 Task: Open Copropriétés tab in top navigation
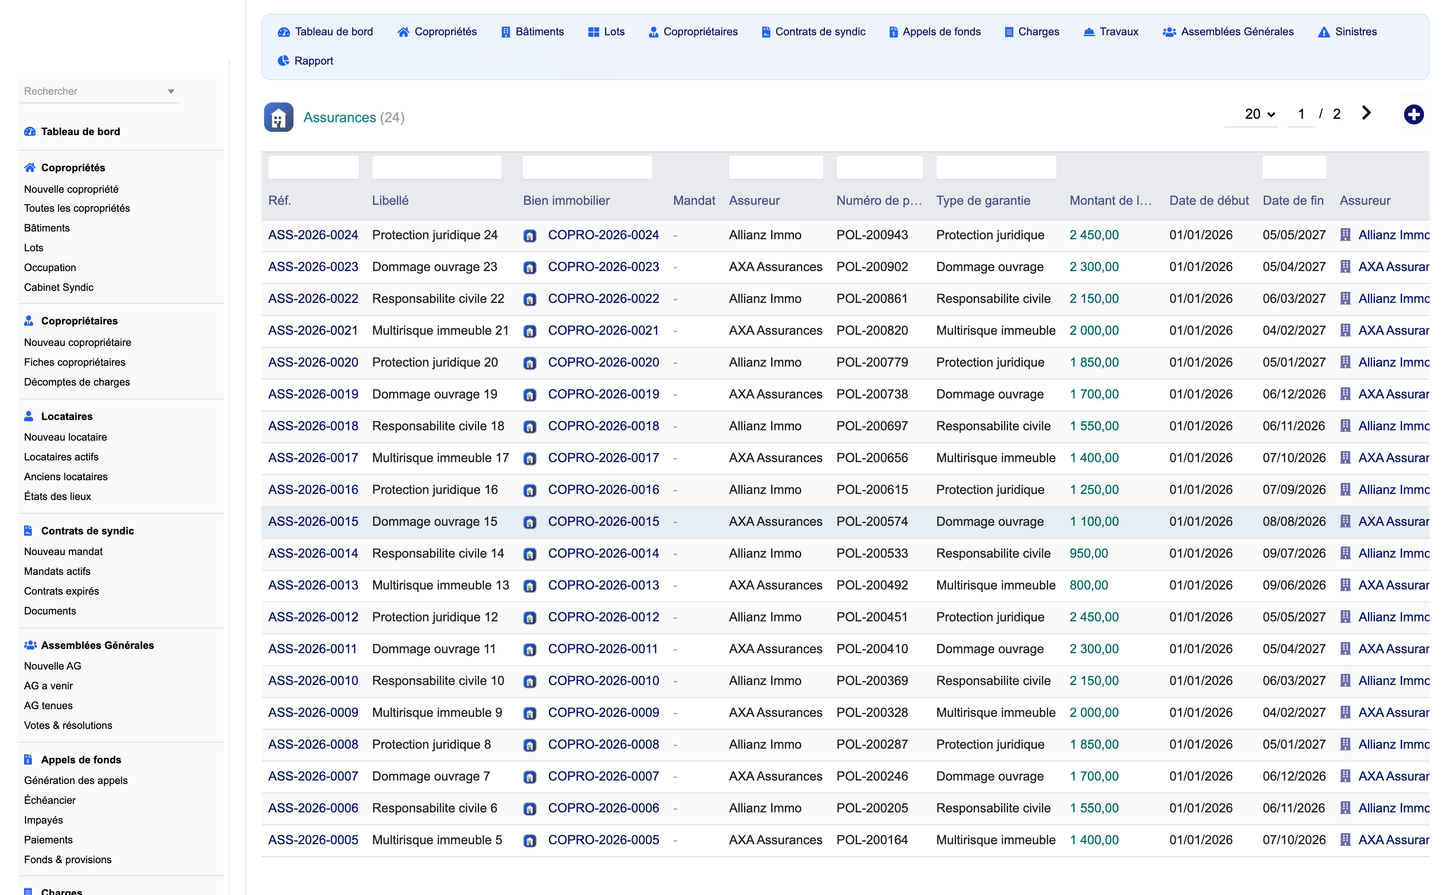coord(437,32)
